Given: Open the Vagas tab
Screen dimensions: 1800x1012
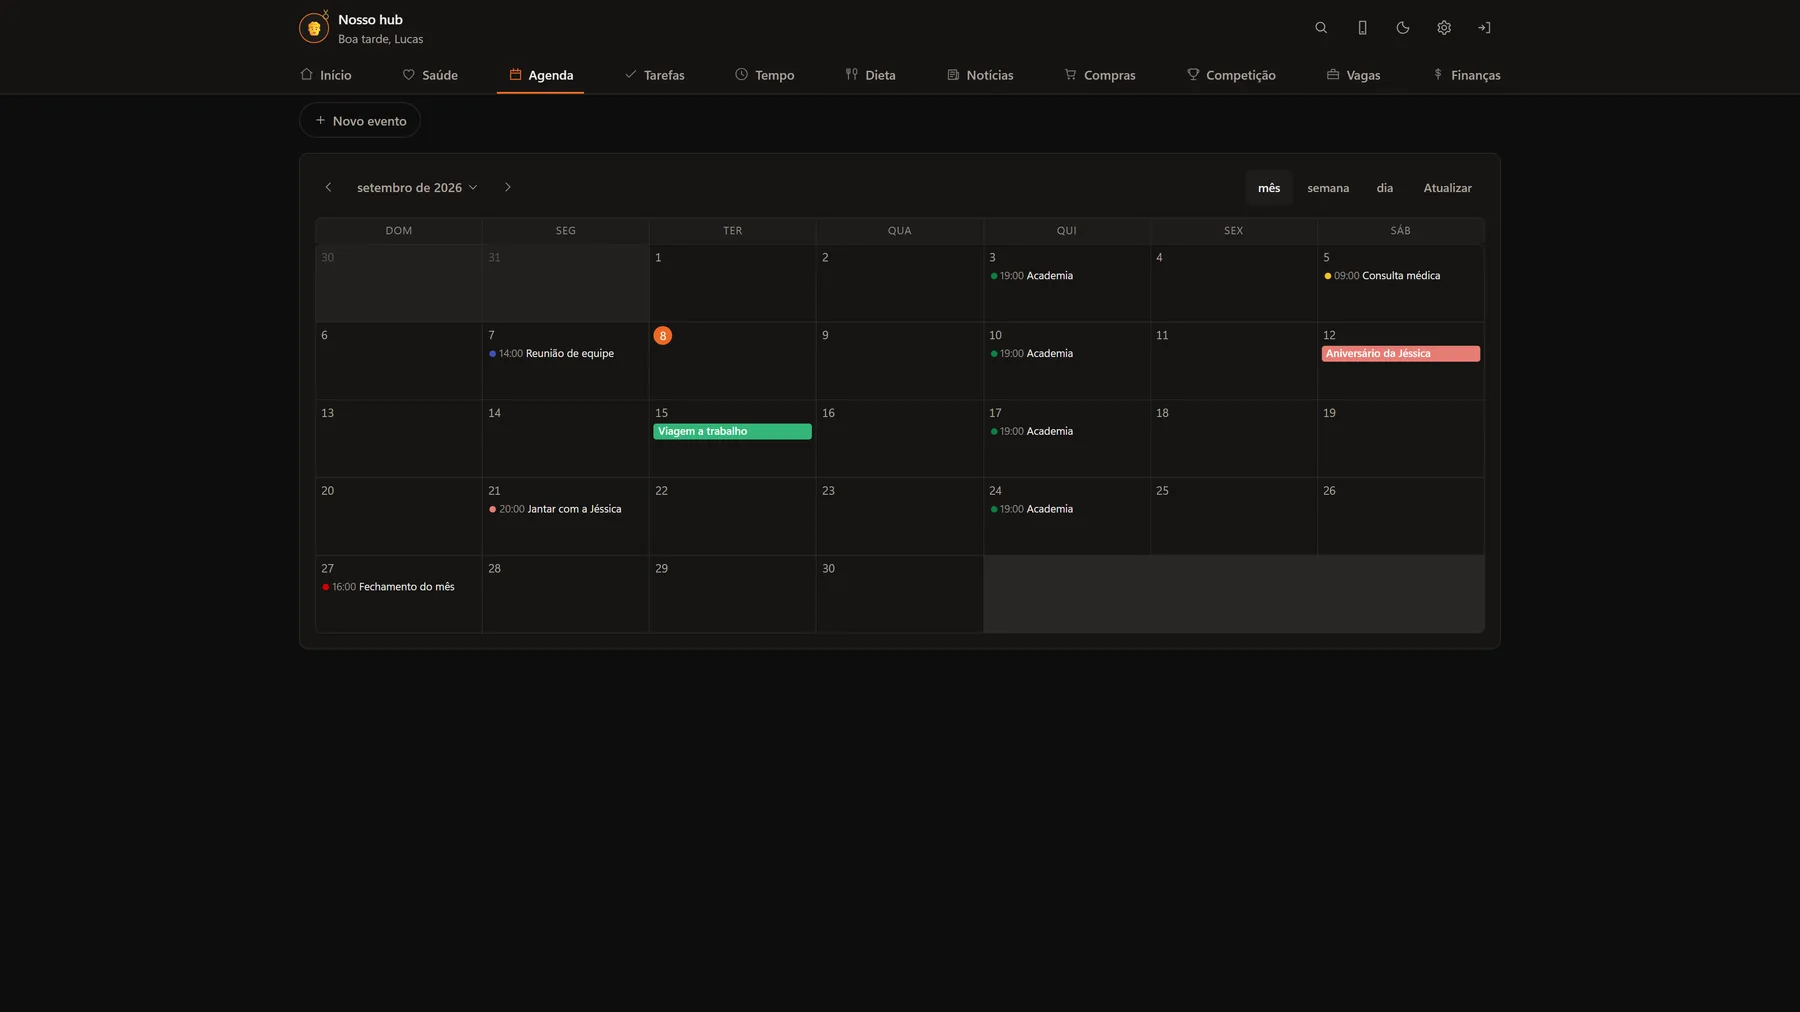Looking at the screenshot, I should [1353, 75].
